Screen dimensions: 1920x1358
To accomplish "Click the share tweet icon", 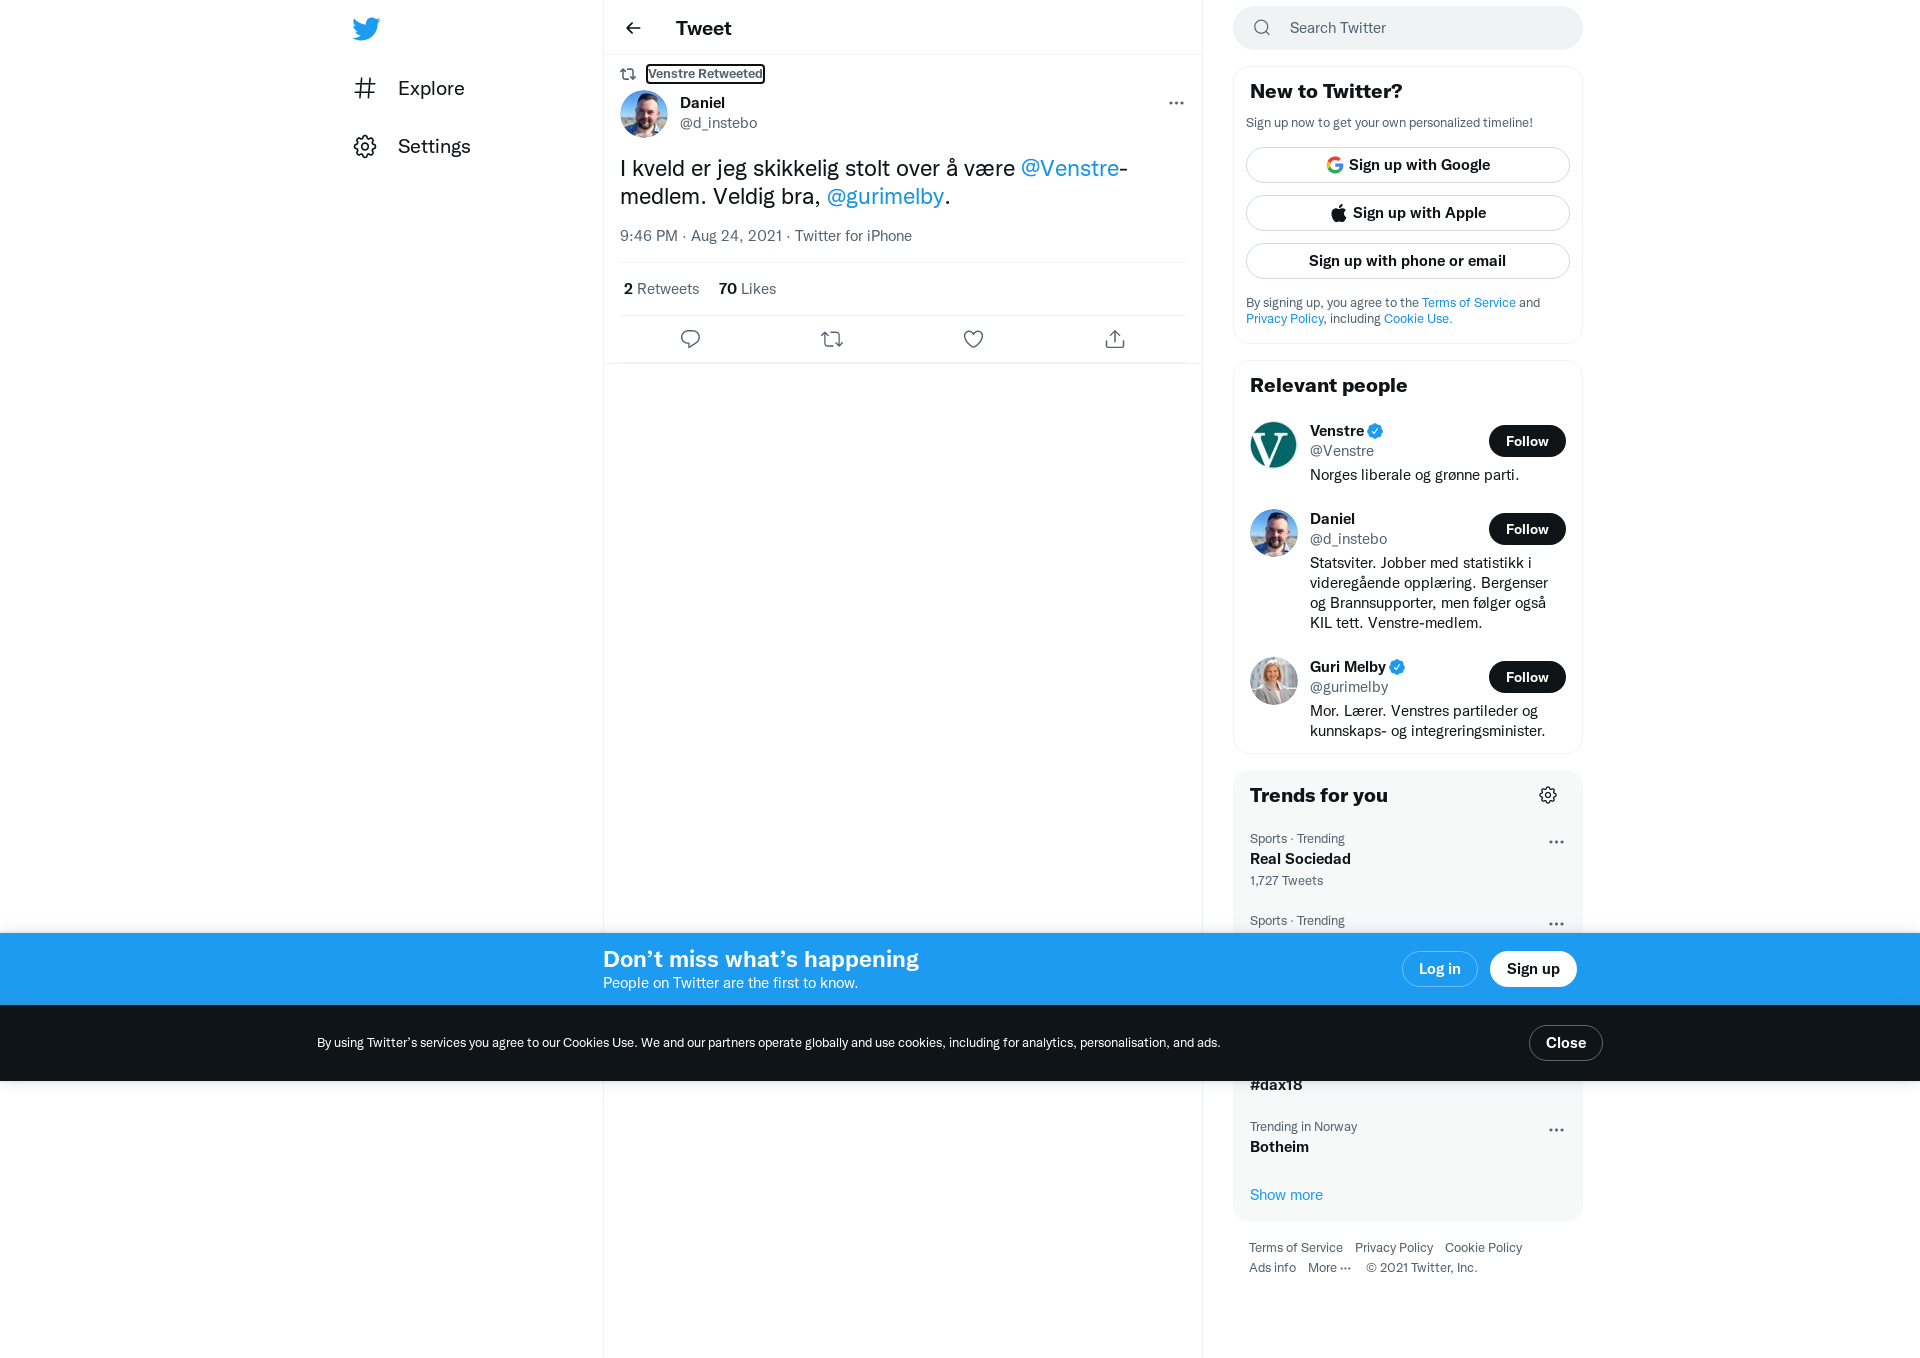I will [x=1115, y=339].
